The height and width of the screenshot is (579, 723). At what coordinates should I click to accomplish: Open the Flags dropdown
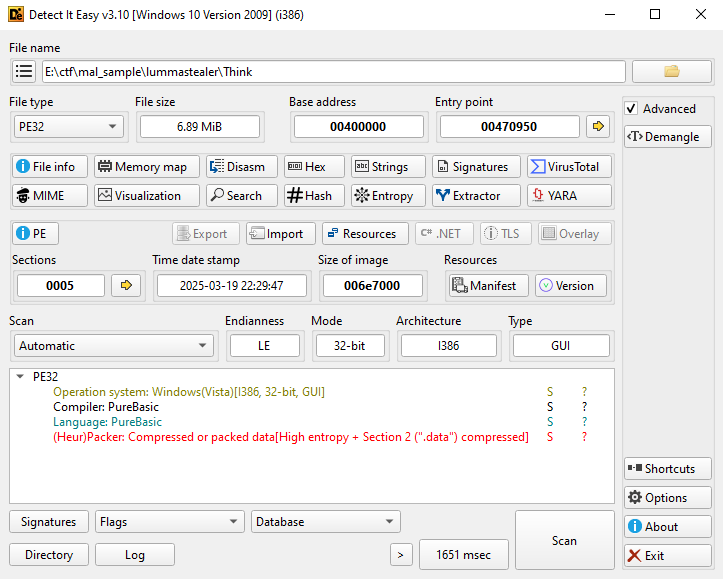point(170,521)
